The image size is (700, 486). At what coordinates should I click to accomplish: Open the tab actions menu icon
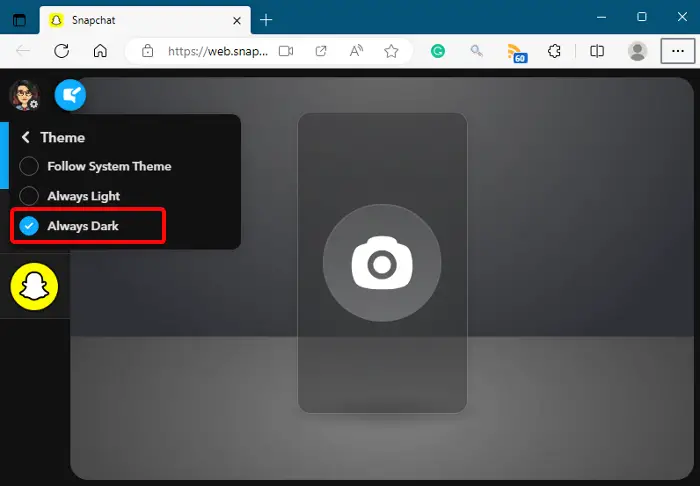[x=19, y=20]
